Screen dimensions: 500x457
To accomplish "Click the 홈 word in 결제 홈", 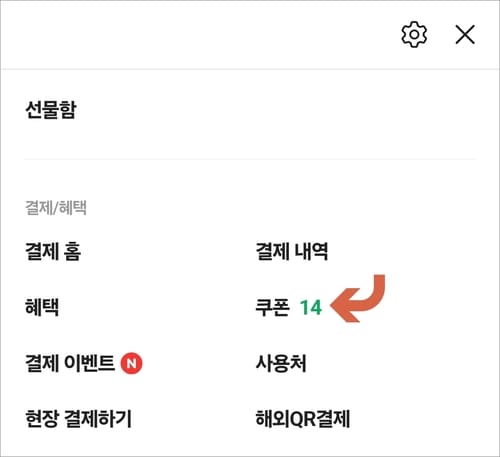I will [x=73, y=251].
